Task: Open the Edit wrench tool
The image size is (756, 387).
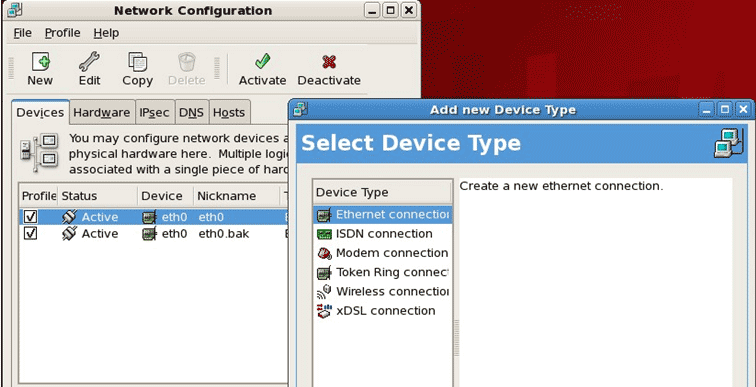Action: click(89, 62)
